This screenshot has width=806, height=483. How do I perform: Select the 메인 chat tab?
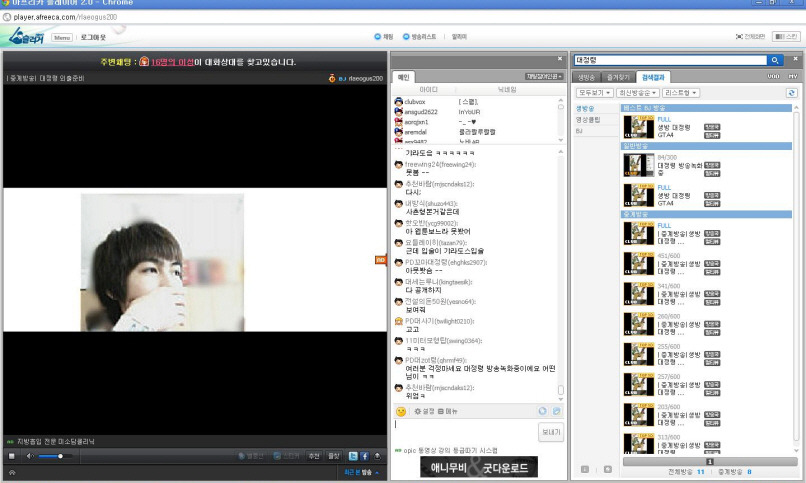(x=404, y=77)
